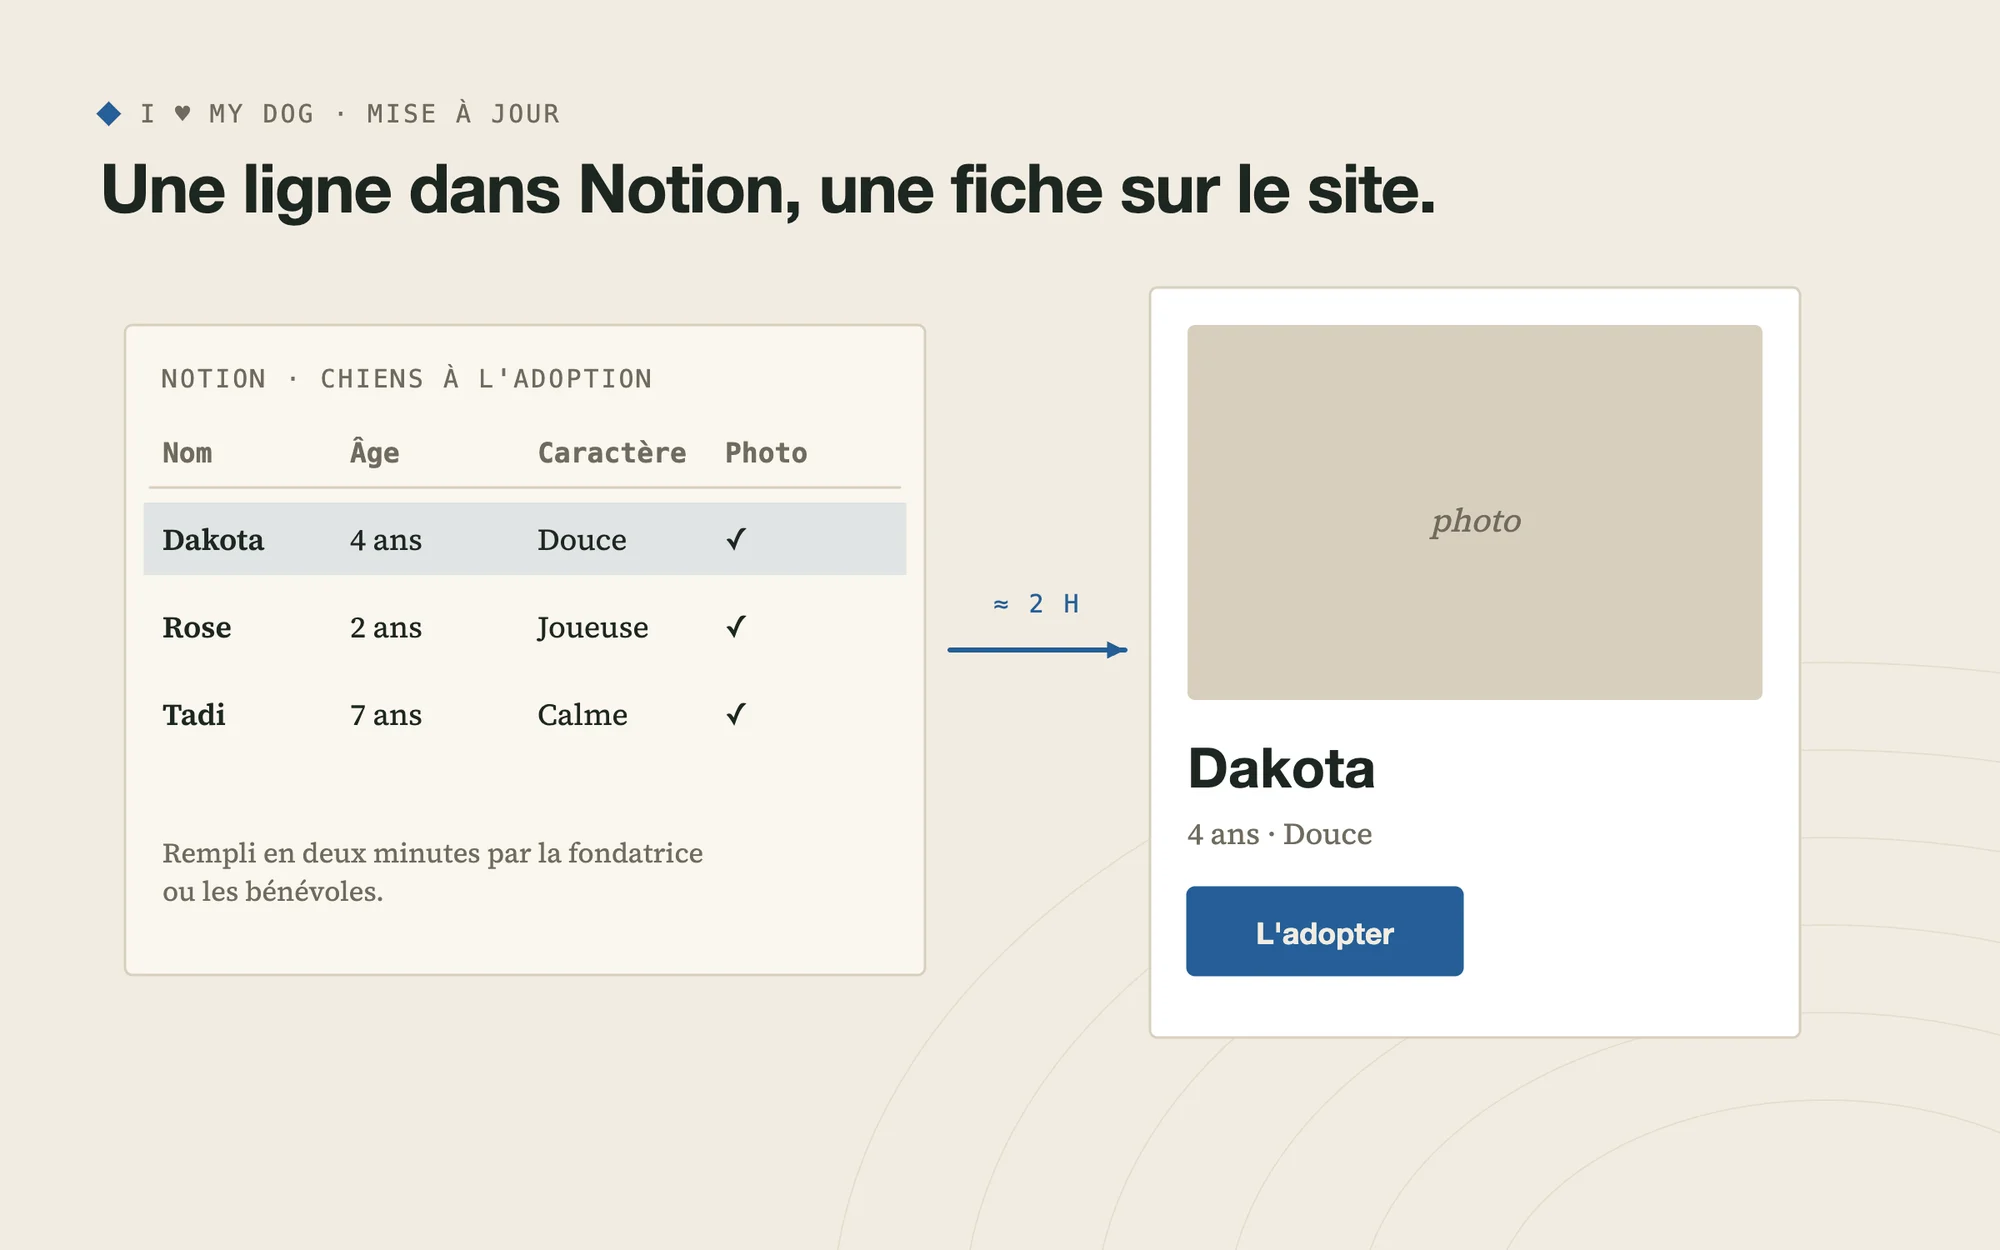Viewport: 2000px width, 1250px height.
Task: Open the photo placeholder on Dakota's card
Action: [1474, 512]
